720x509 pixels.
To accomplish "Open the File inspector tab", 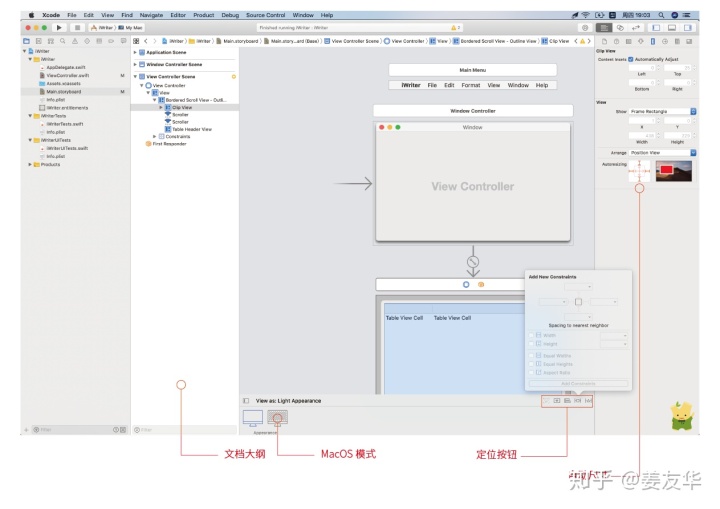I will [x=604, y=41].
